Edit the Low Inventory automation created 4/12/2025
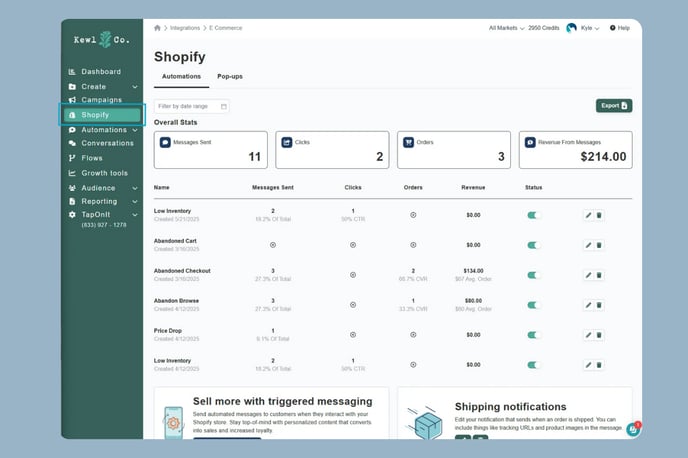This screenshot has height=458, width=688. pyautogui.click(x=588, y=365)
